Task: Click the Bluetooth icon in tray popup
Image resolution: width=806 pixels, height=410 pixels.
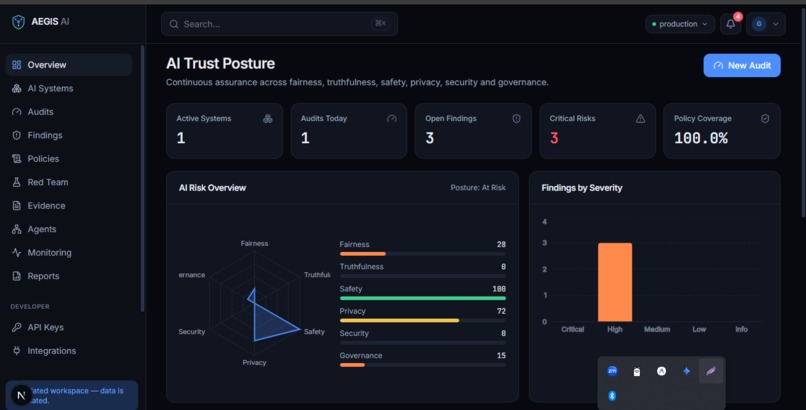Action: pyautogui.click(x=612, y=396)
